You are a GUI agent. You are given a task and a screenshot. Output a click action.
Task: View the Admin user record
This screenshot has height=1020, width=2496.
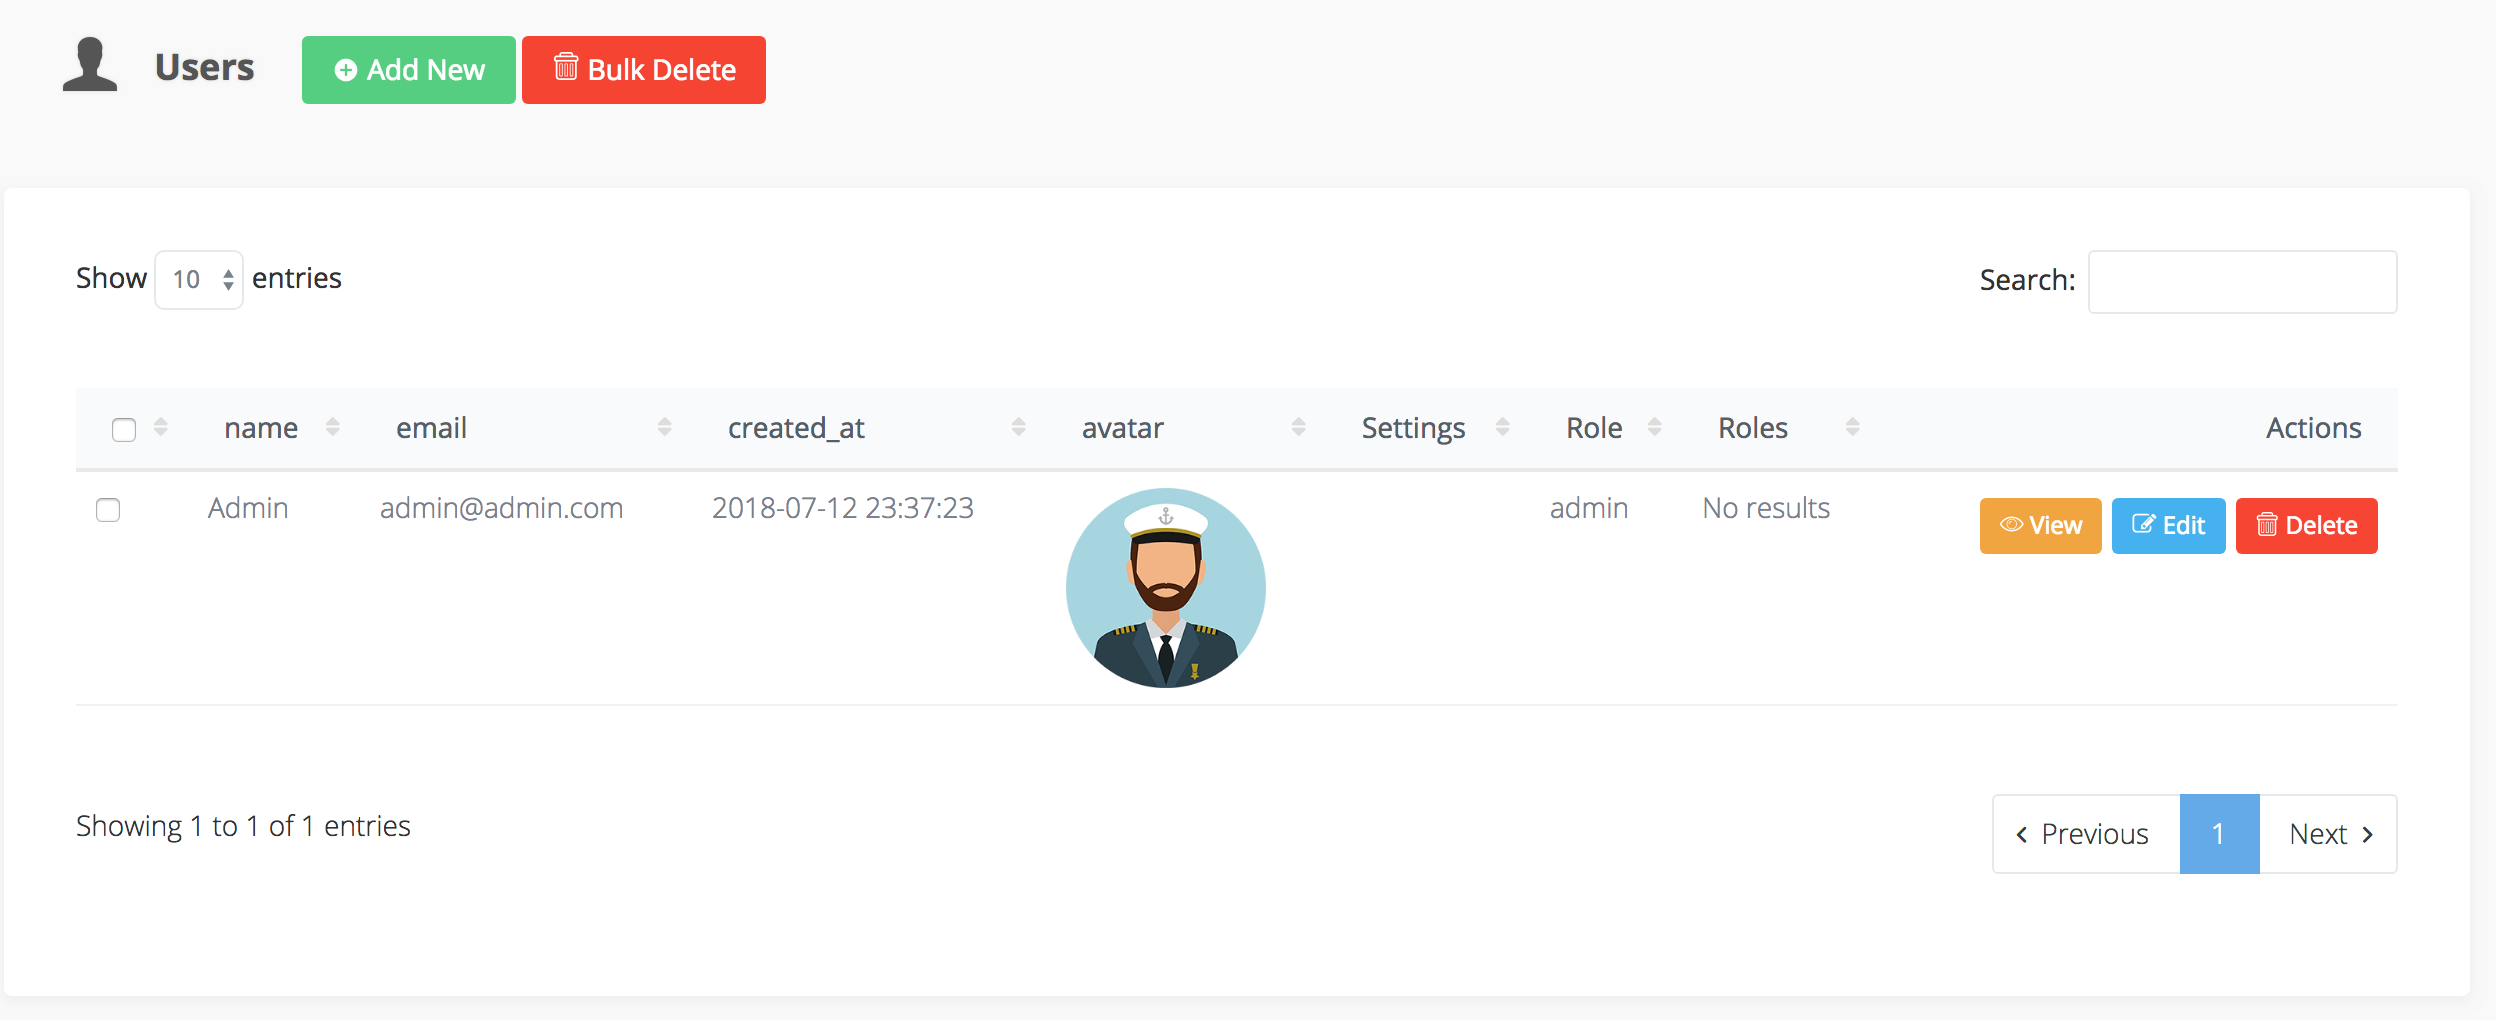2041,526
